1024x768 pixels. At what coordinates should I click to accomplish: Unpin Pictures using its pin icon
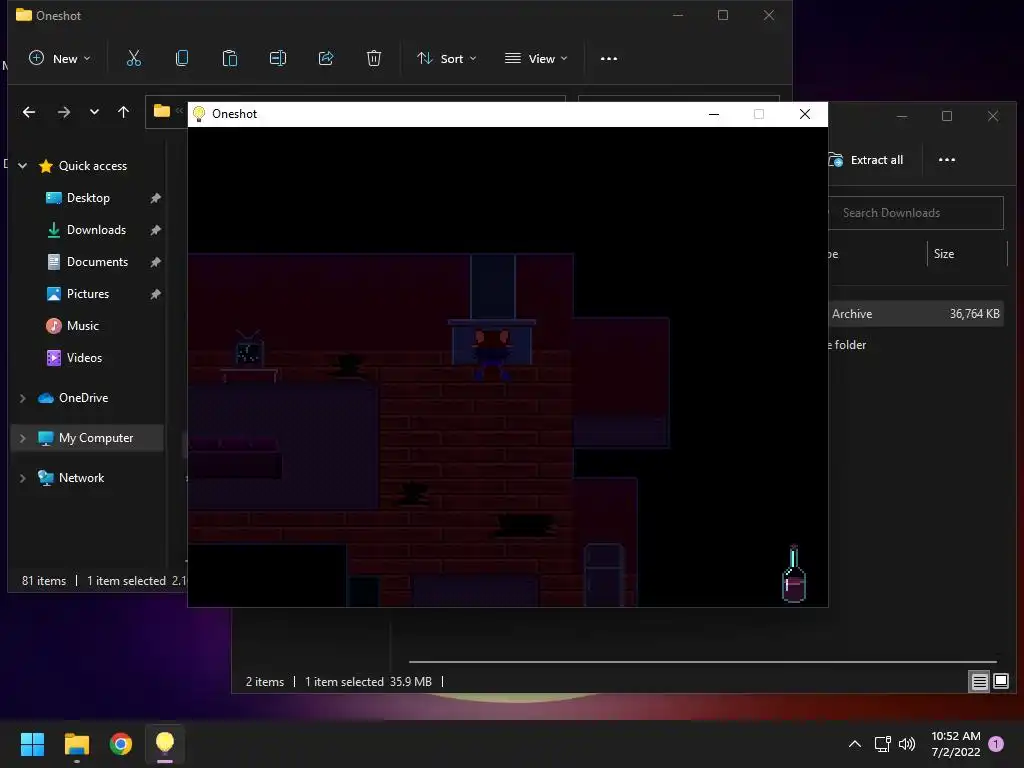point(155,294)
